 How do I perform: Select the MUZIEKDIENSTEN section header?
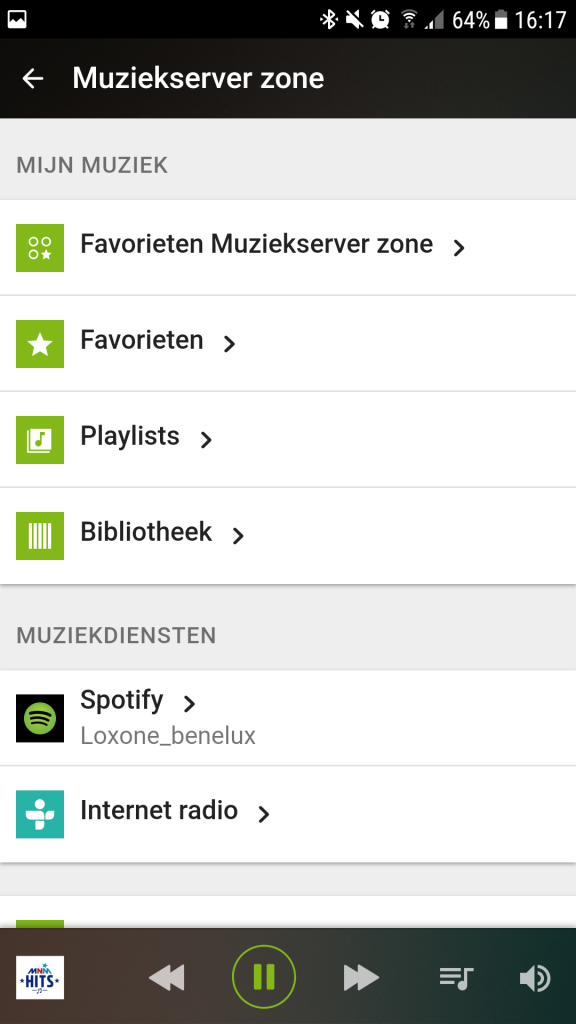[x=115, y=634]
